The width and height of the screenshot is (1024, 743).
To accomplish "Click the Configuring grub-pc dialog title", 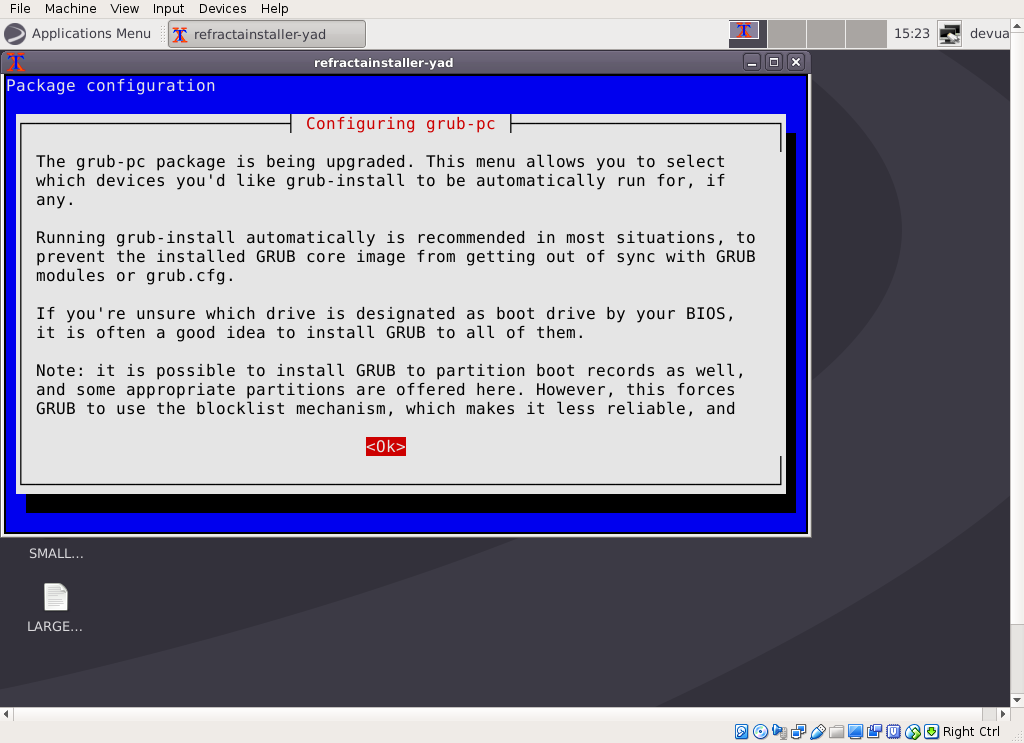I will tap(400, 124).
